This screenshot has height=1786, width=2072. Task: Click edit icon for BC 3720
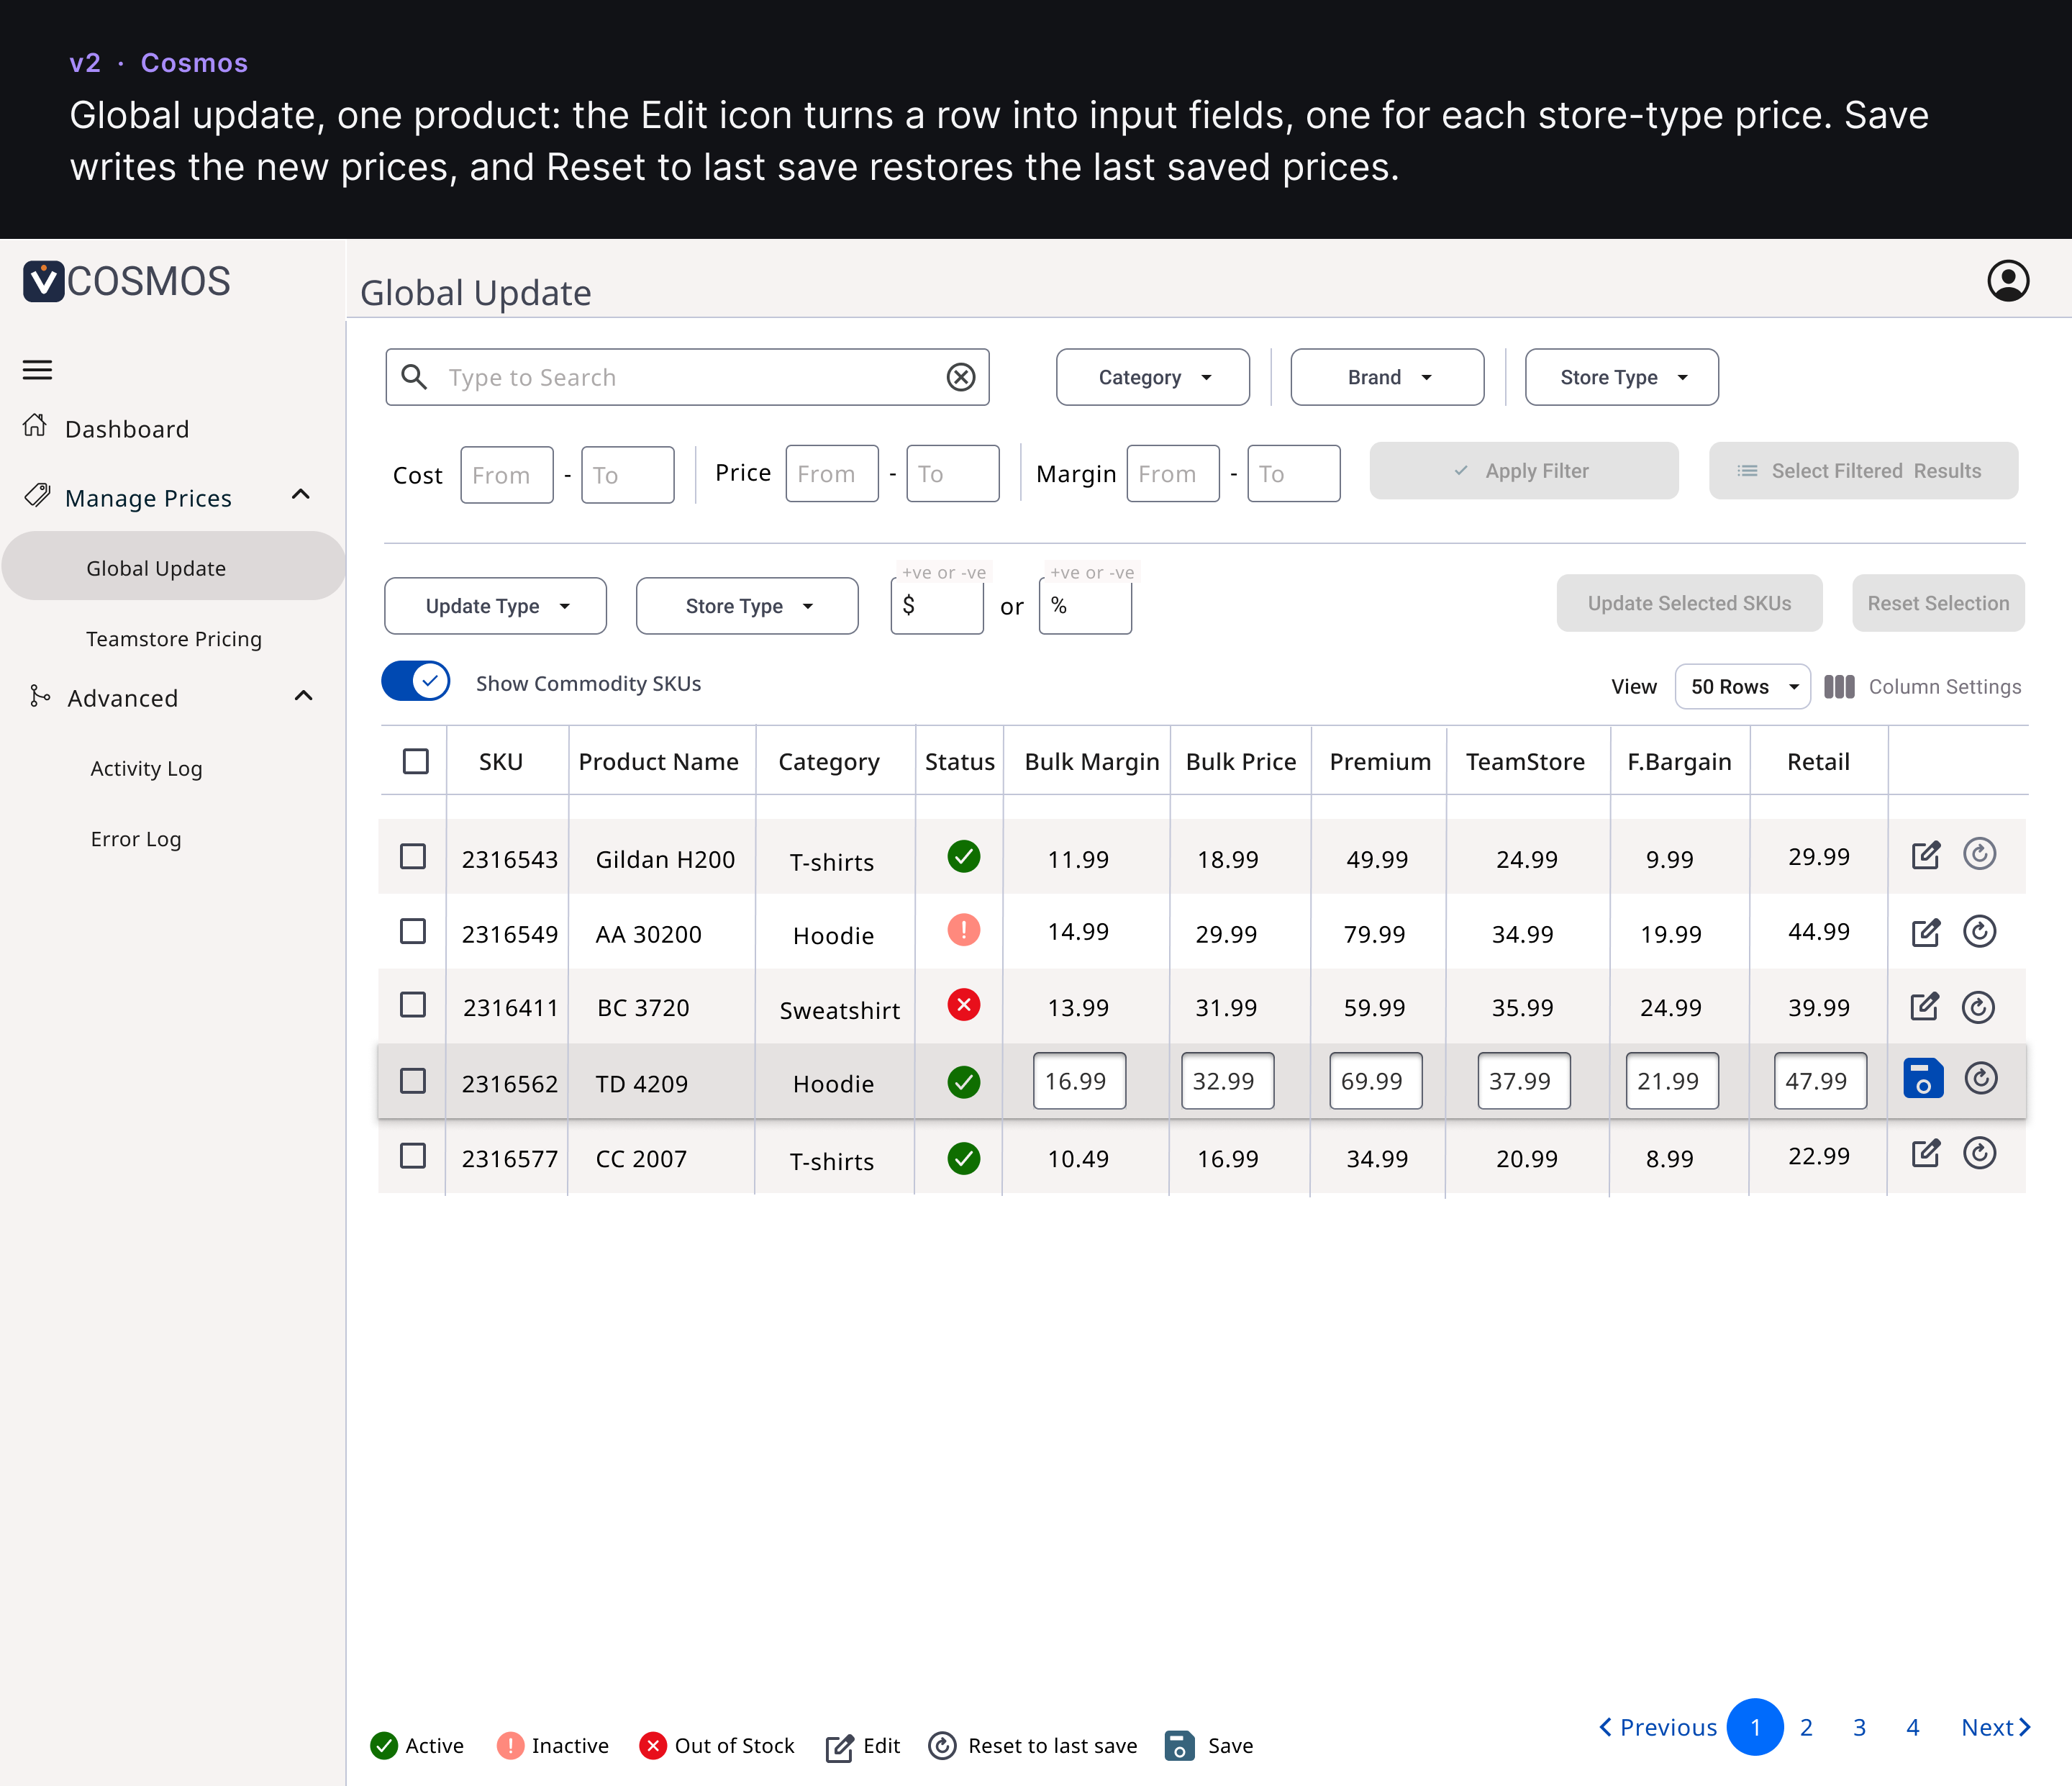(1925, 1007)
